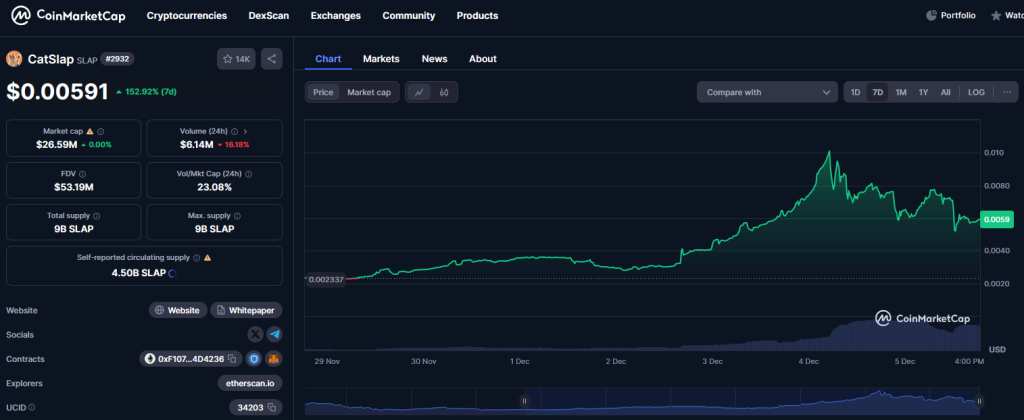Show info icon beside Max. supply

pyautogui.click(x=237, y=216)
